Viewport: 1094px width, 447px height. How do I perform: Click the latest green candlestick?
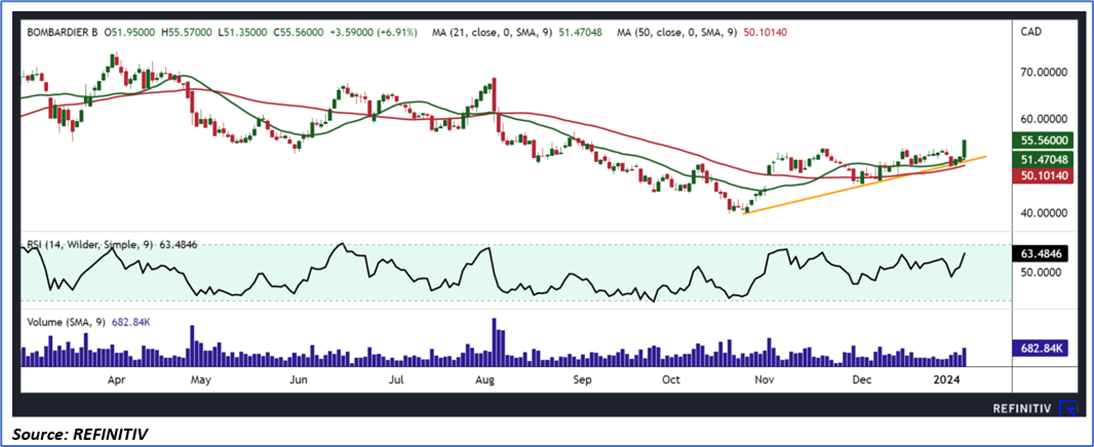tap(965, 149)
